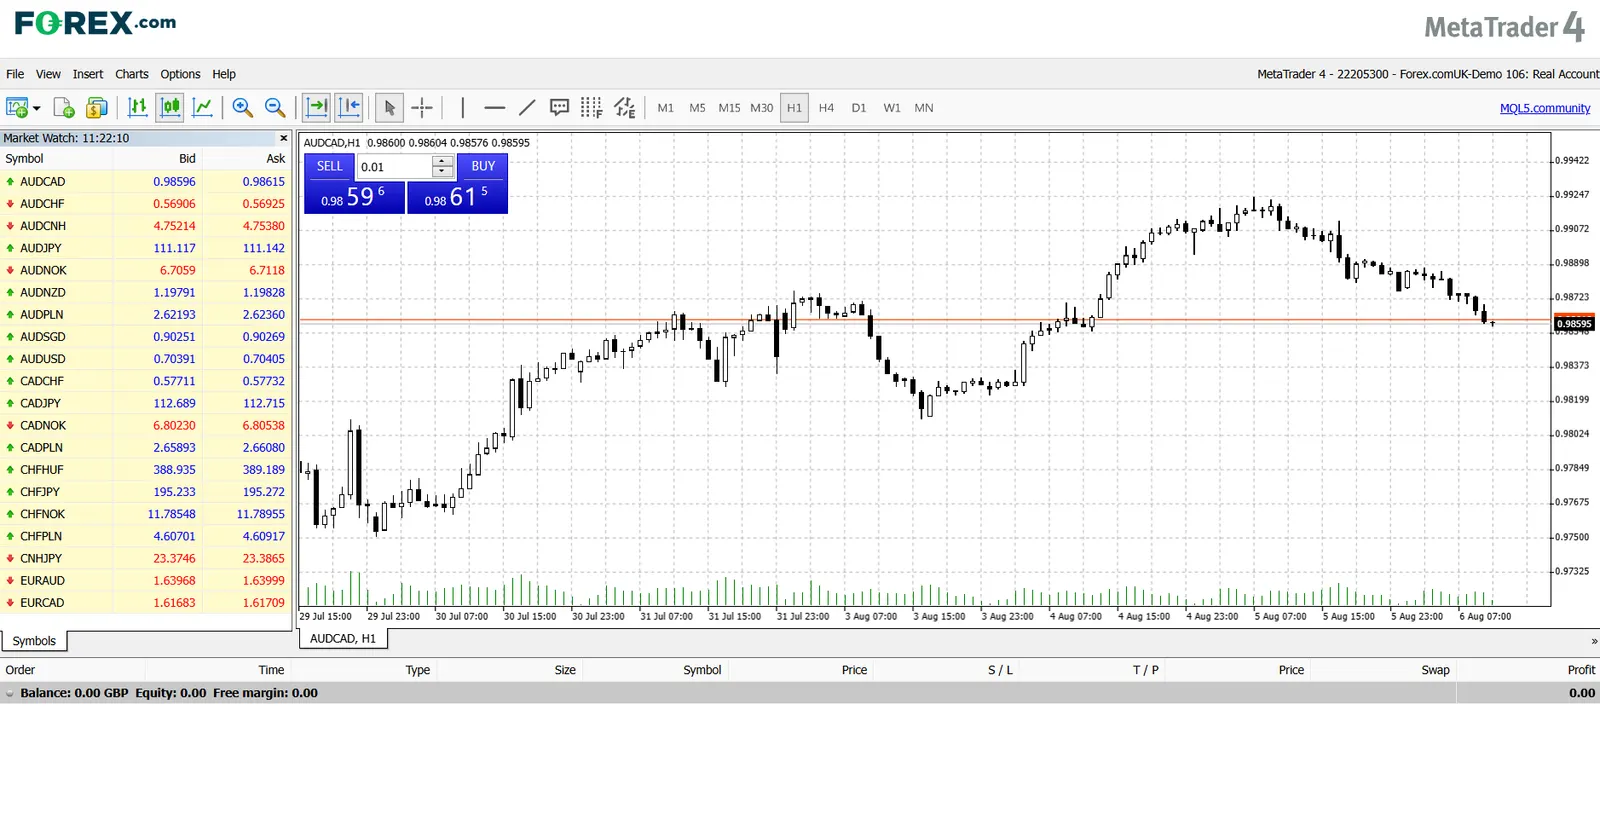Select CADJPY symbol in Market Watch
Screen dimensions: 1600x819
coord(41,404)
